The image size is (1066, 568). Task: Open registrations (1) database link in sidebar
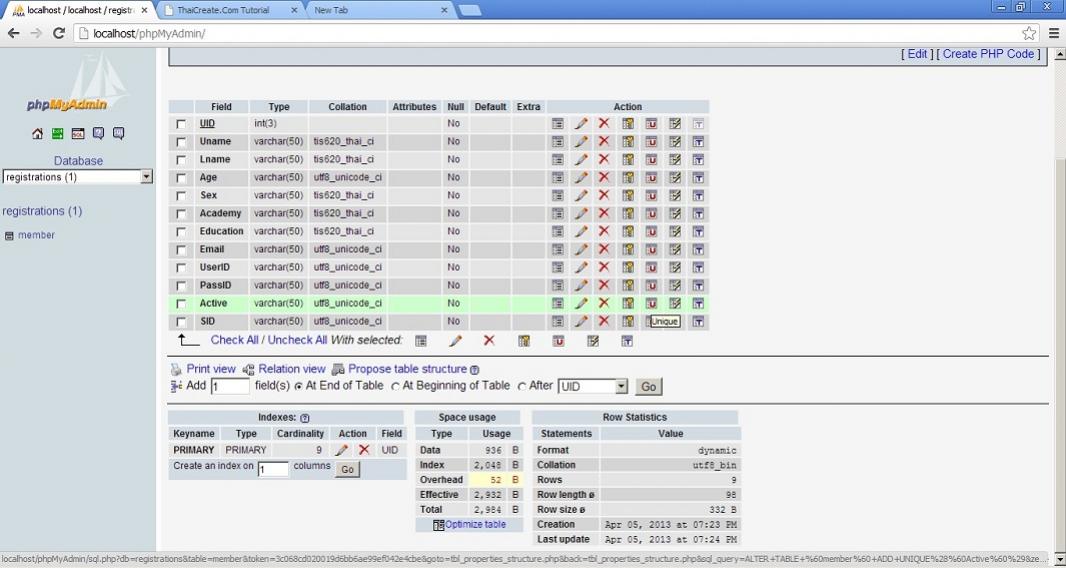pyautogui.click(x=42, y=211)
